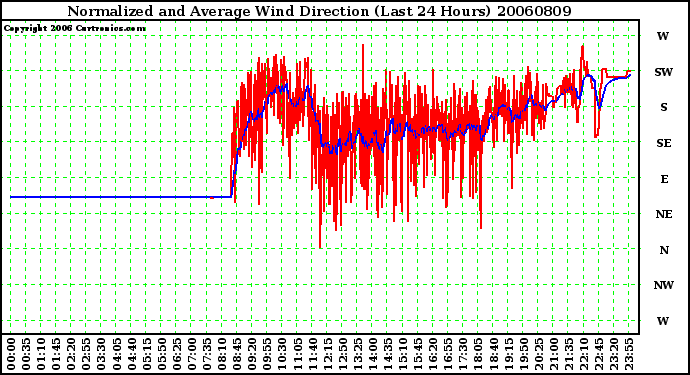The height and width of the screenshot is (375, 690).
Task: Click the '09:20' time axis label
Action: point(252,354)
